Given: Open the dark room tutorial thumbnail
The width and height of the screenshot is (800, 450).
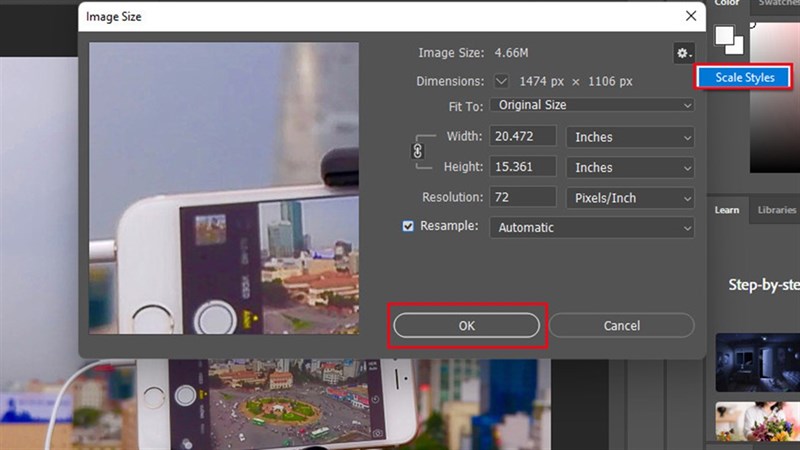Looking at the screenshot, I should pos(758,362).
